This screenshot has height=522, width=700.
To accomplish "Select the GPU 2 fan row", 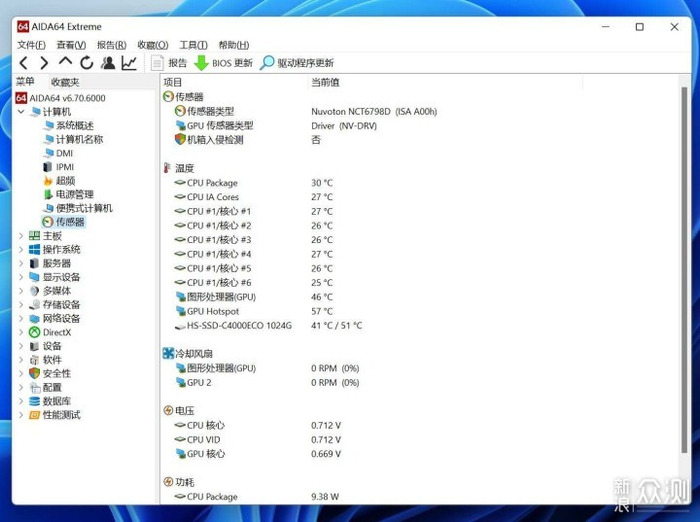I will tap(267, 383).
